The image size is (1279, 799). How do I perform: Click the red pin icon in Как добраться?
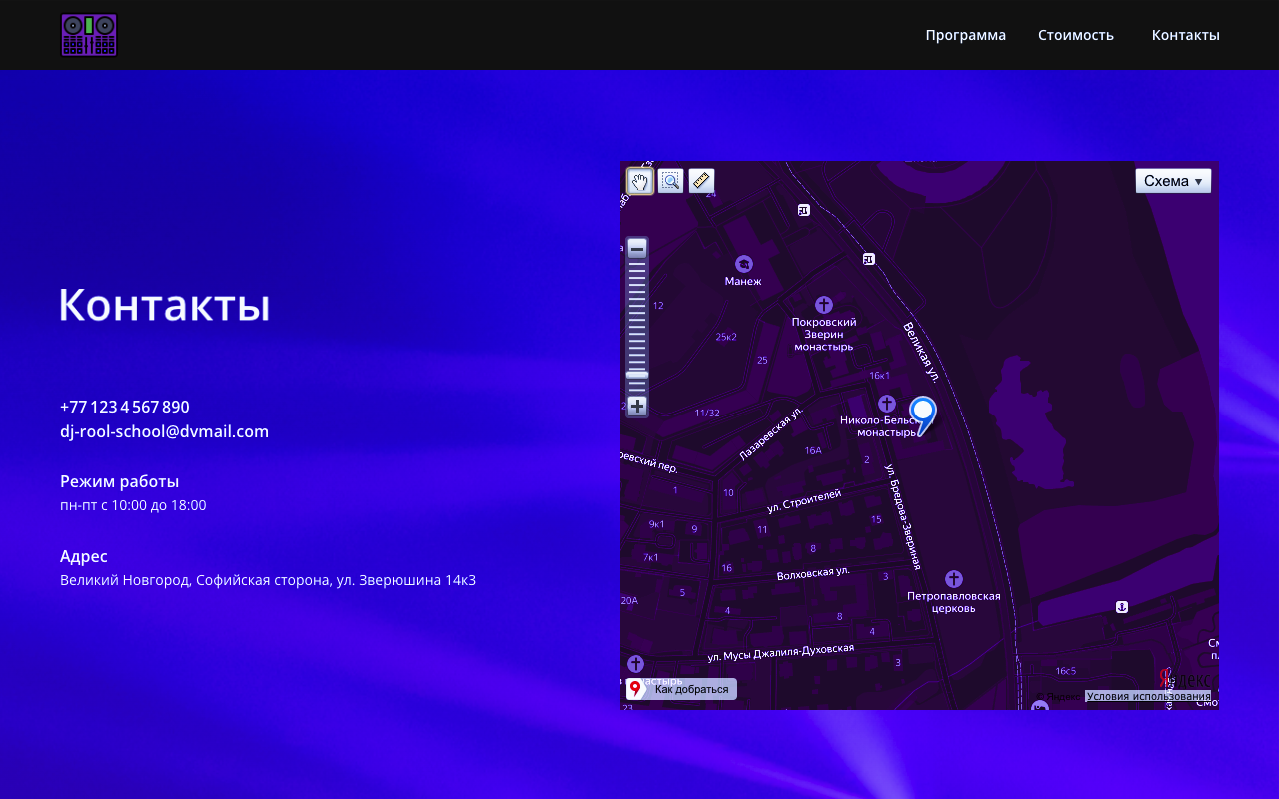(x=635, y=689)
